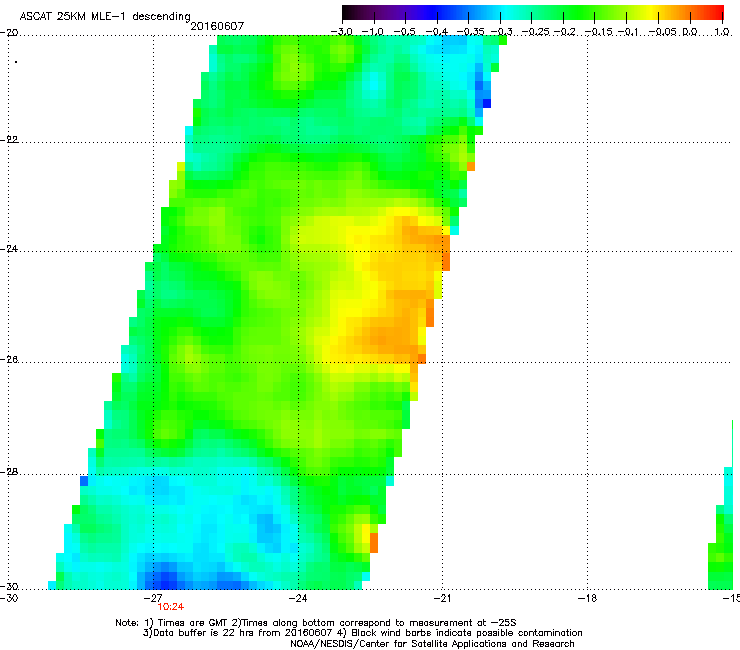Click the note line "Times are GMT"

316,623
